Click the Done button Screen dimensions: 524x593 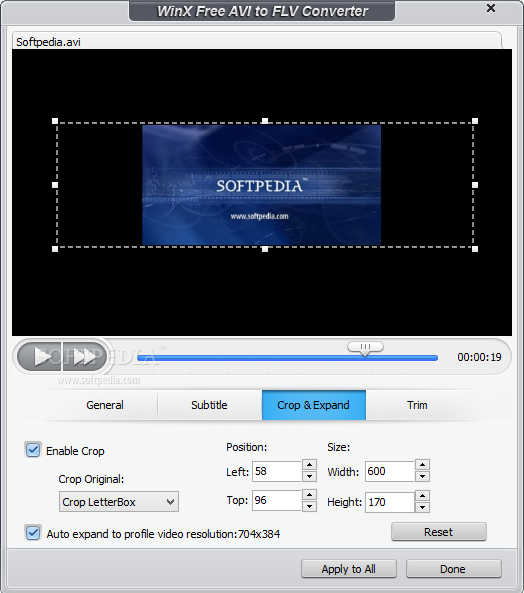(x=454, y=569)
